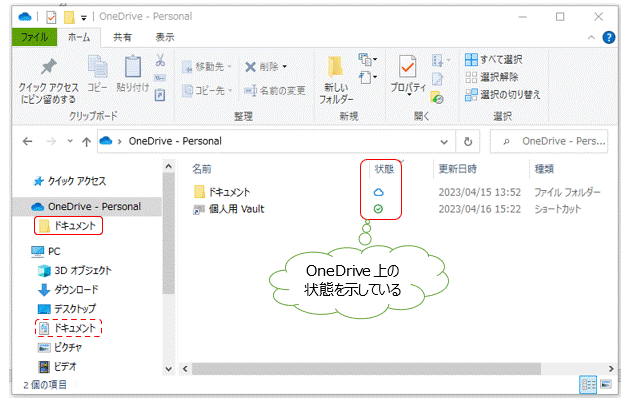Click すべて選択 to select all
The height and width of the screenshot is (404, 633).
point(493,60)
